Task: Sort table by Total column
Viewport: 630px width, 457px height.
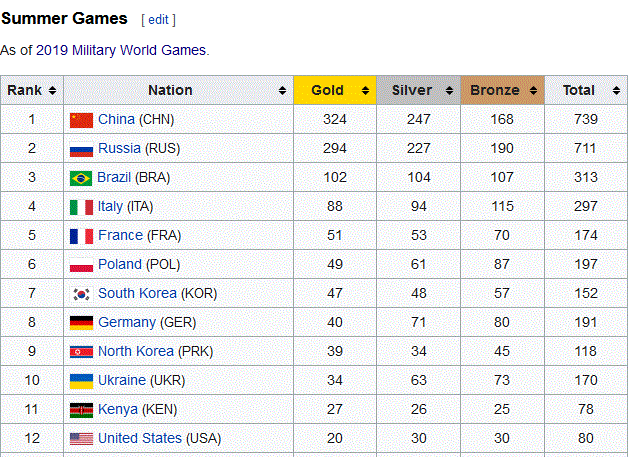Action: 585,90
